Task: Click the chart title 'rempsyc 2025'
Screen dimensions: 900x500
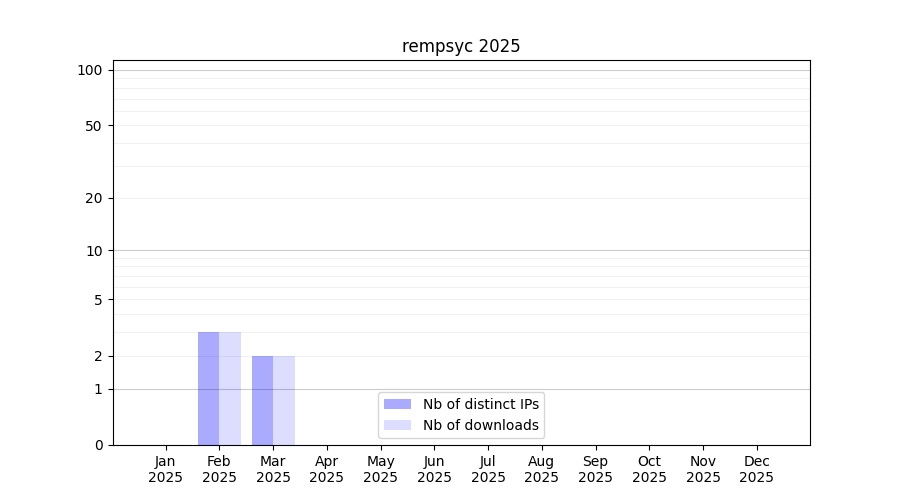Action: tap(461, 46)
